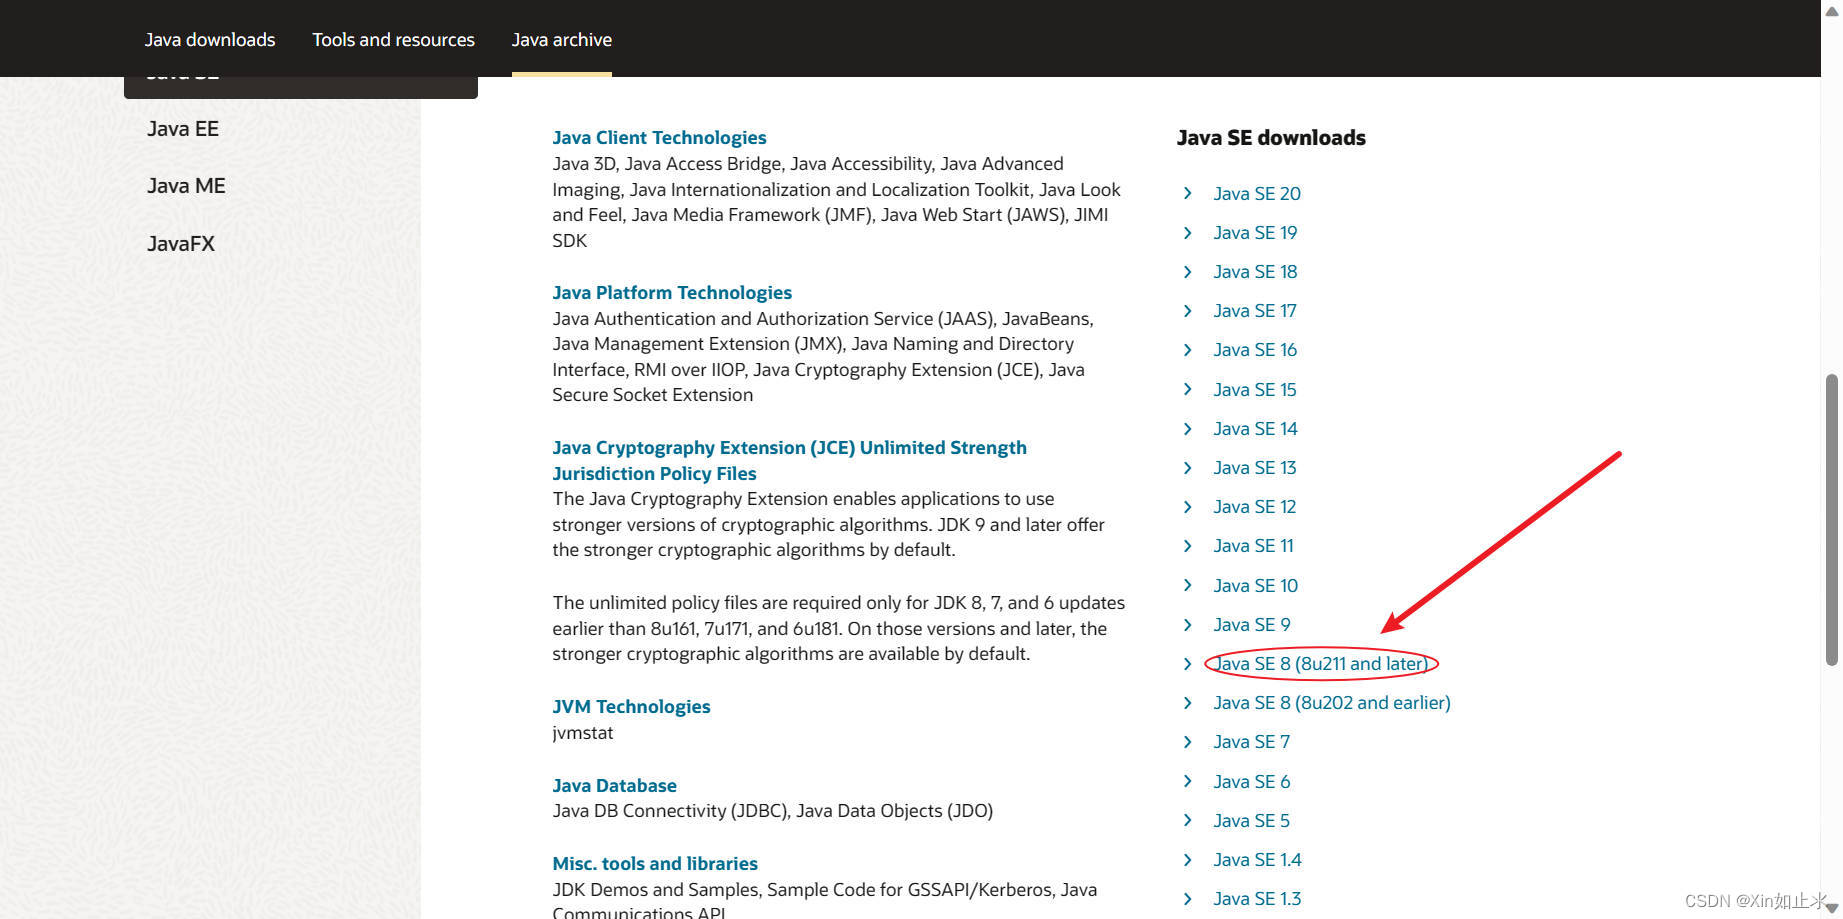Open the Tools and resources tab
The image size is (1843, 919).
point(393,40)
